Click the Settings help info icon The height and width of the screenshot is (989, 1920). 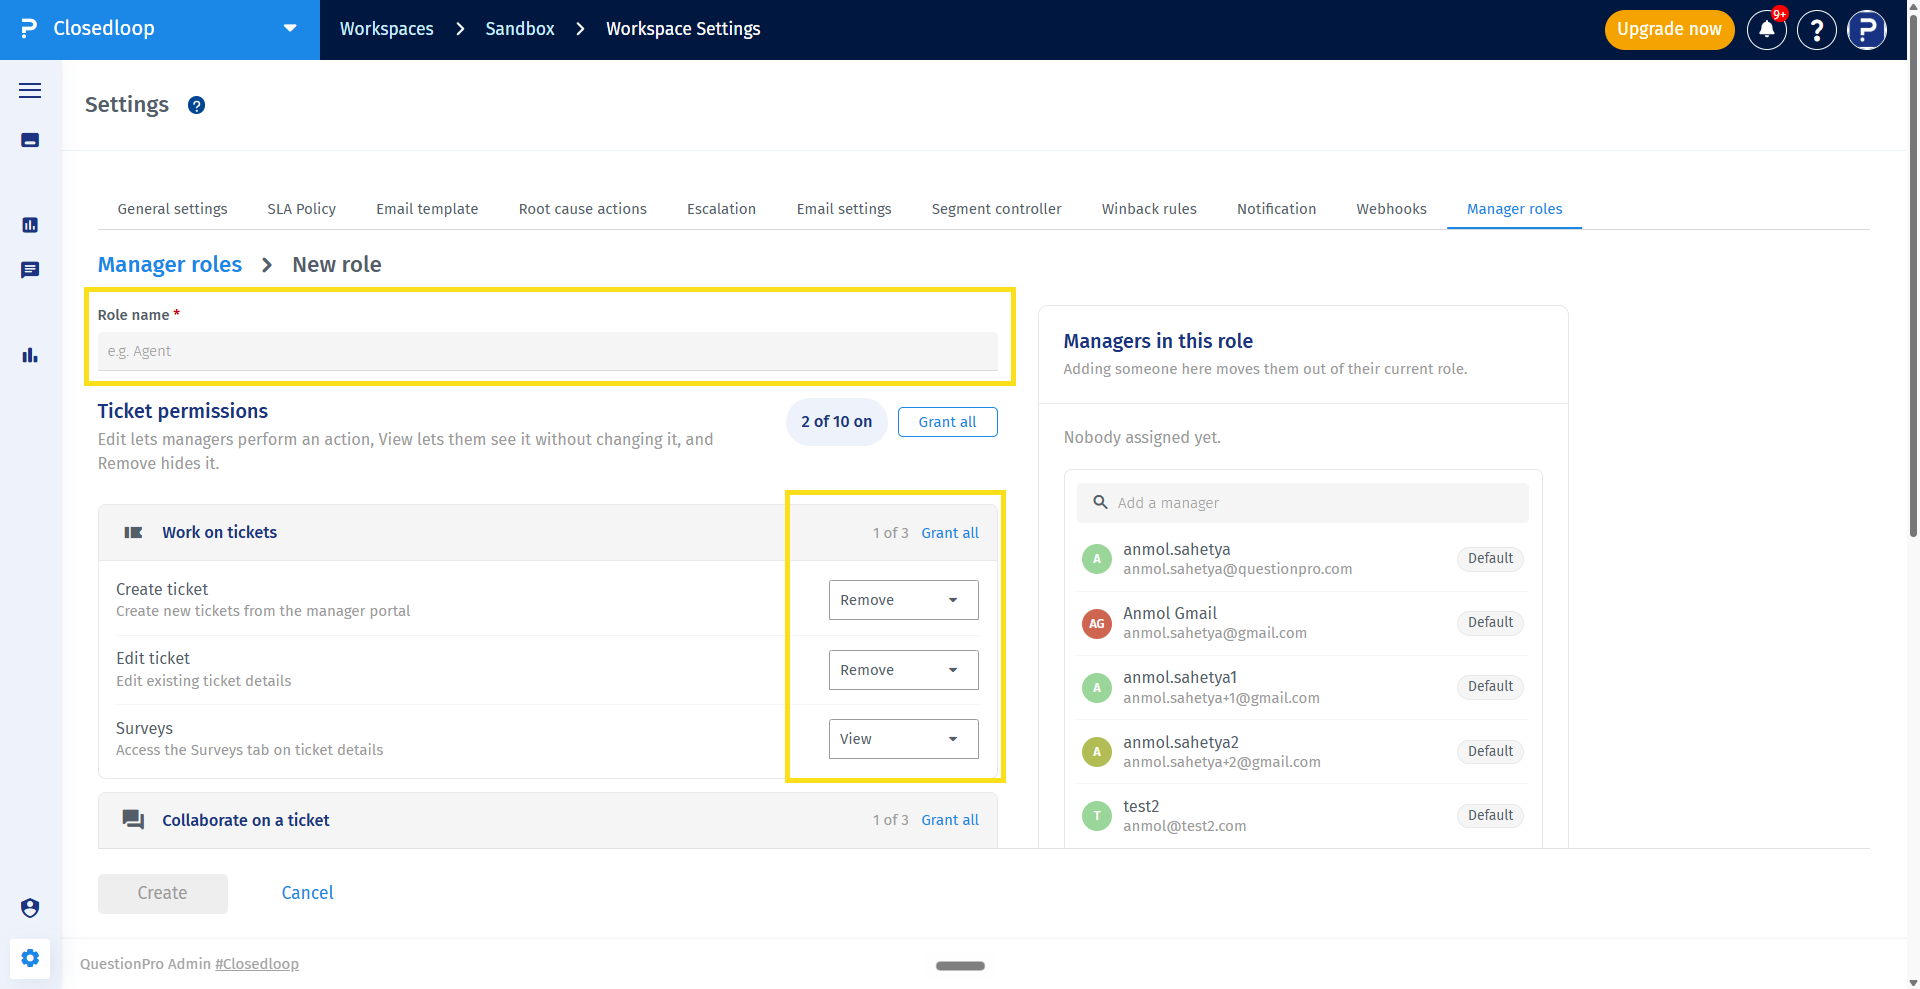[197, 105]
